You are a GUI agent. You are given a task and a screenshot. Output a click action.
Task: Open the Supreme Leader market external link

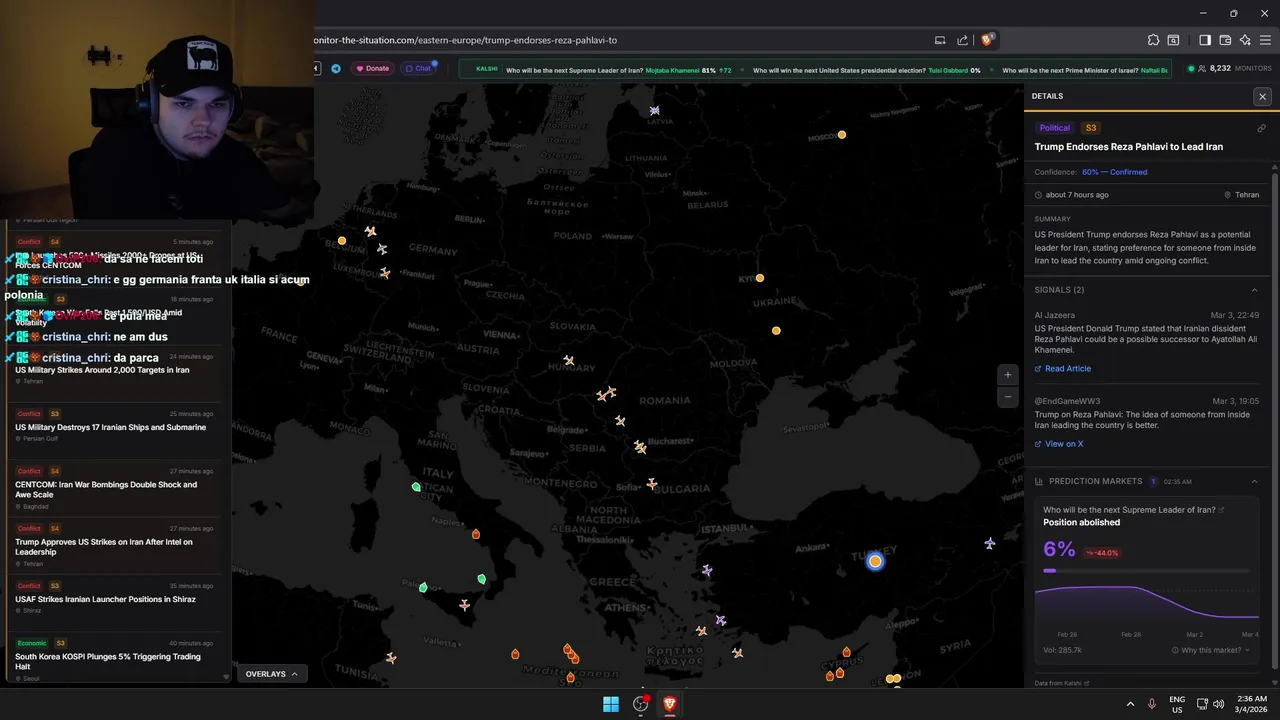coord(1221,510)
